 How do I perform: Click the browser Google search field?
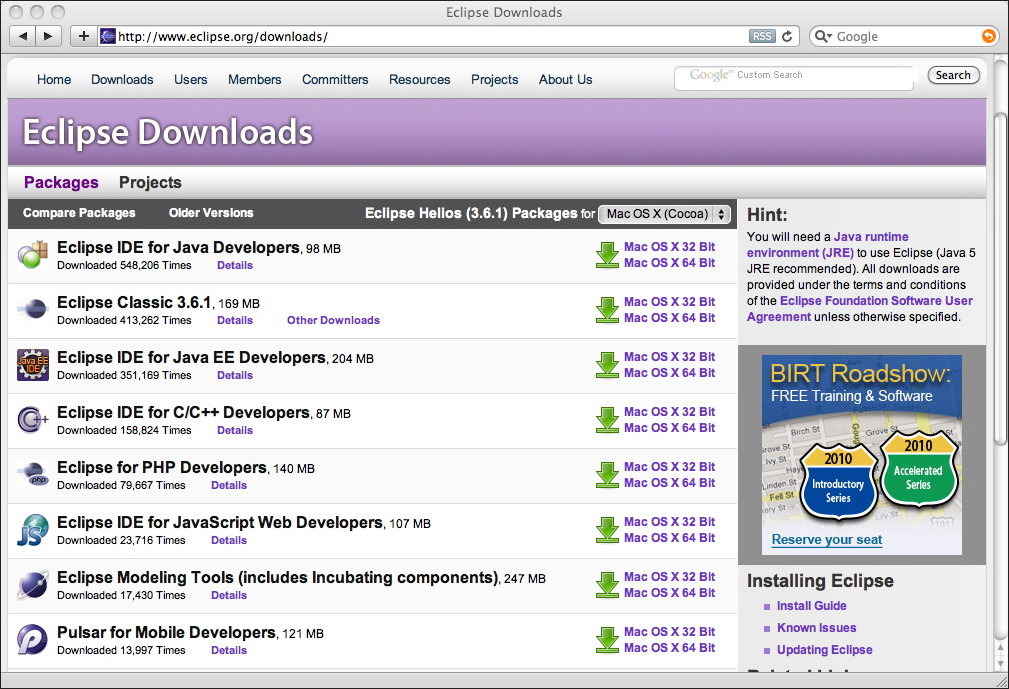[904, 36]
